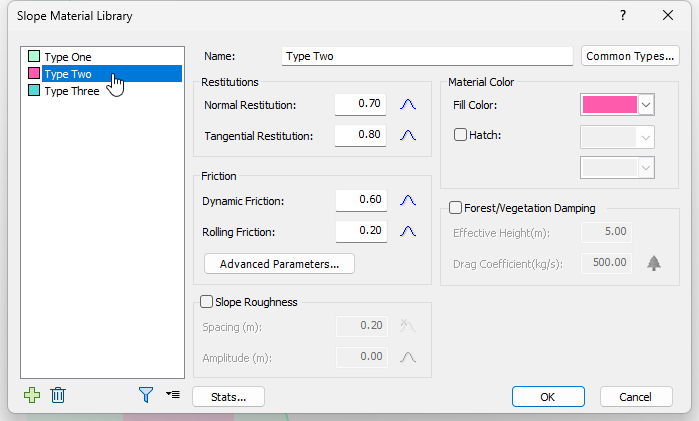
Task: Open the Common Types... button
Action: pos(630,56)
